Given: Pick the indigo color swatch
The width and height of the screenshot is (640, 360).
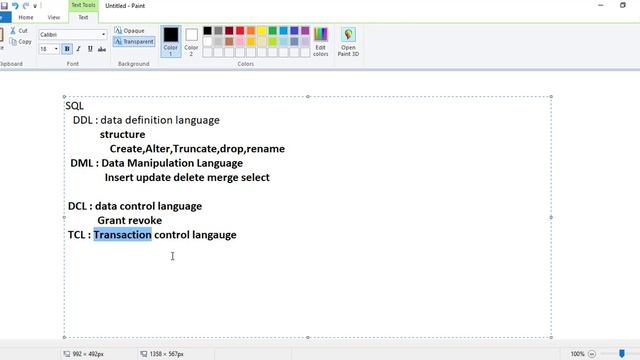Looking at the screenshot, I should (x=294, y=31).
